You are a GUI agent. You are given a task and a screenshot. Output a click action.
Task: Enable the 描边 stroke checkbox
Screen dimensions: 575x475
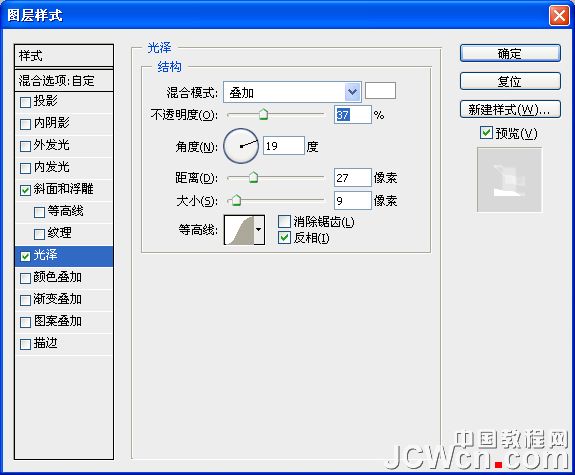coord(25,344)
